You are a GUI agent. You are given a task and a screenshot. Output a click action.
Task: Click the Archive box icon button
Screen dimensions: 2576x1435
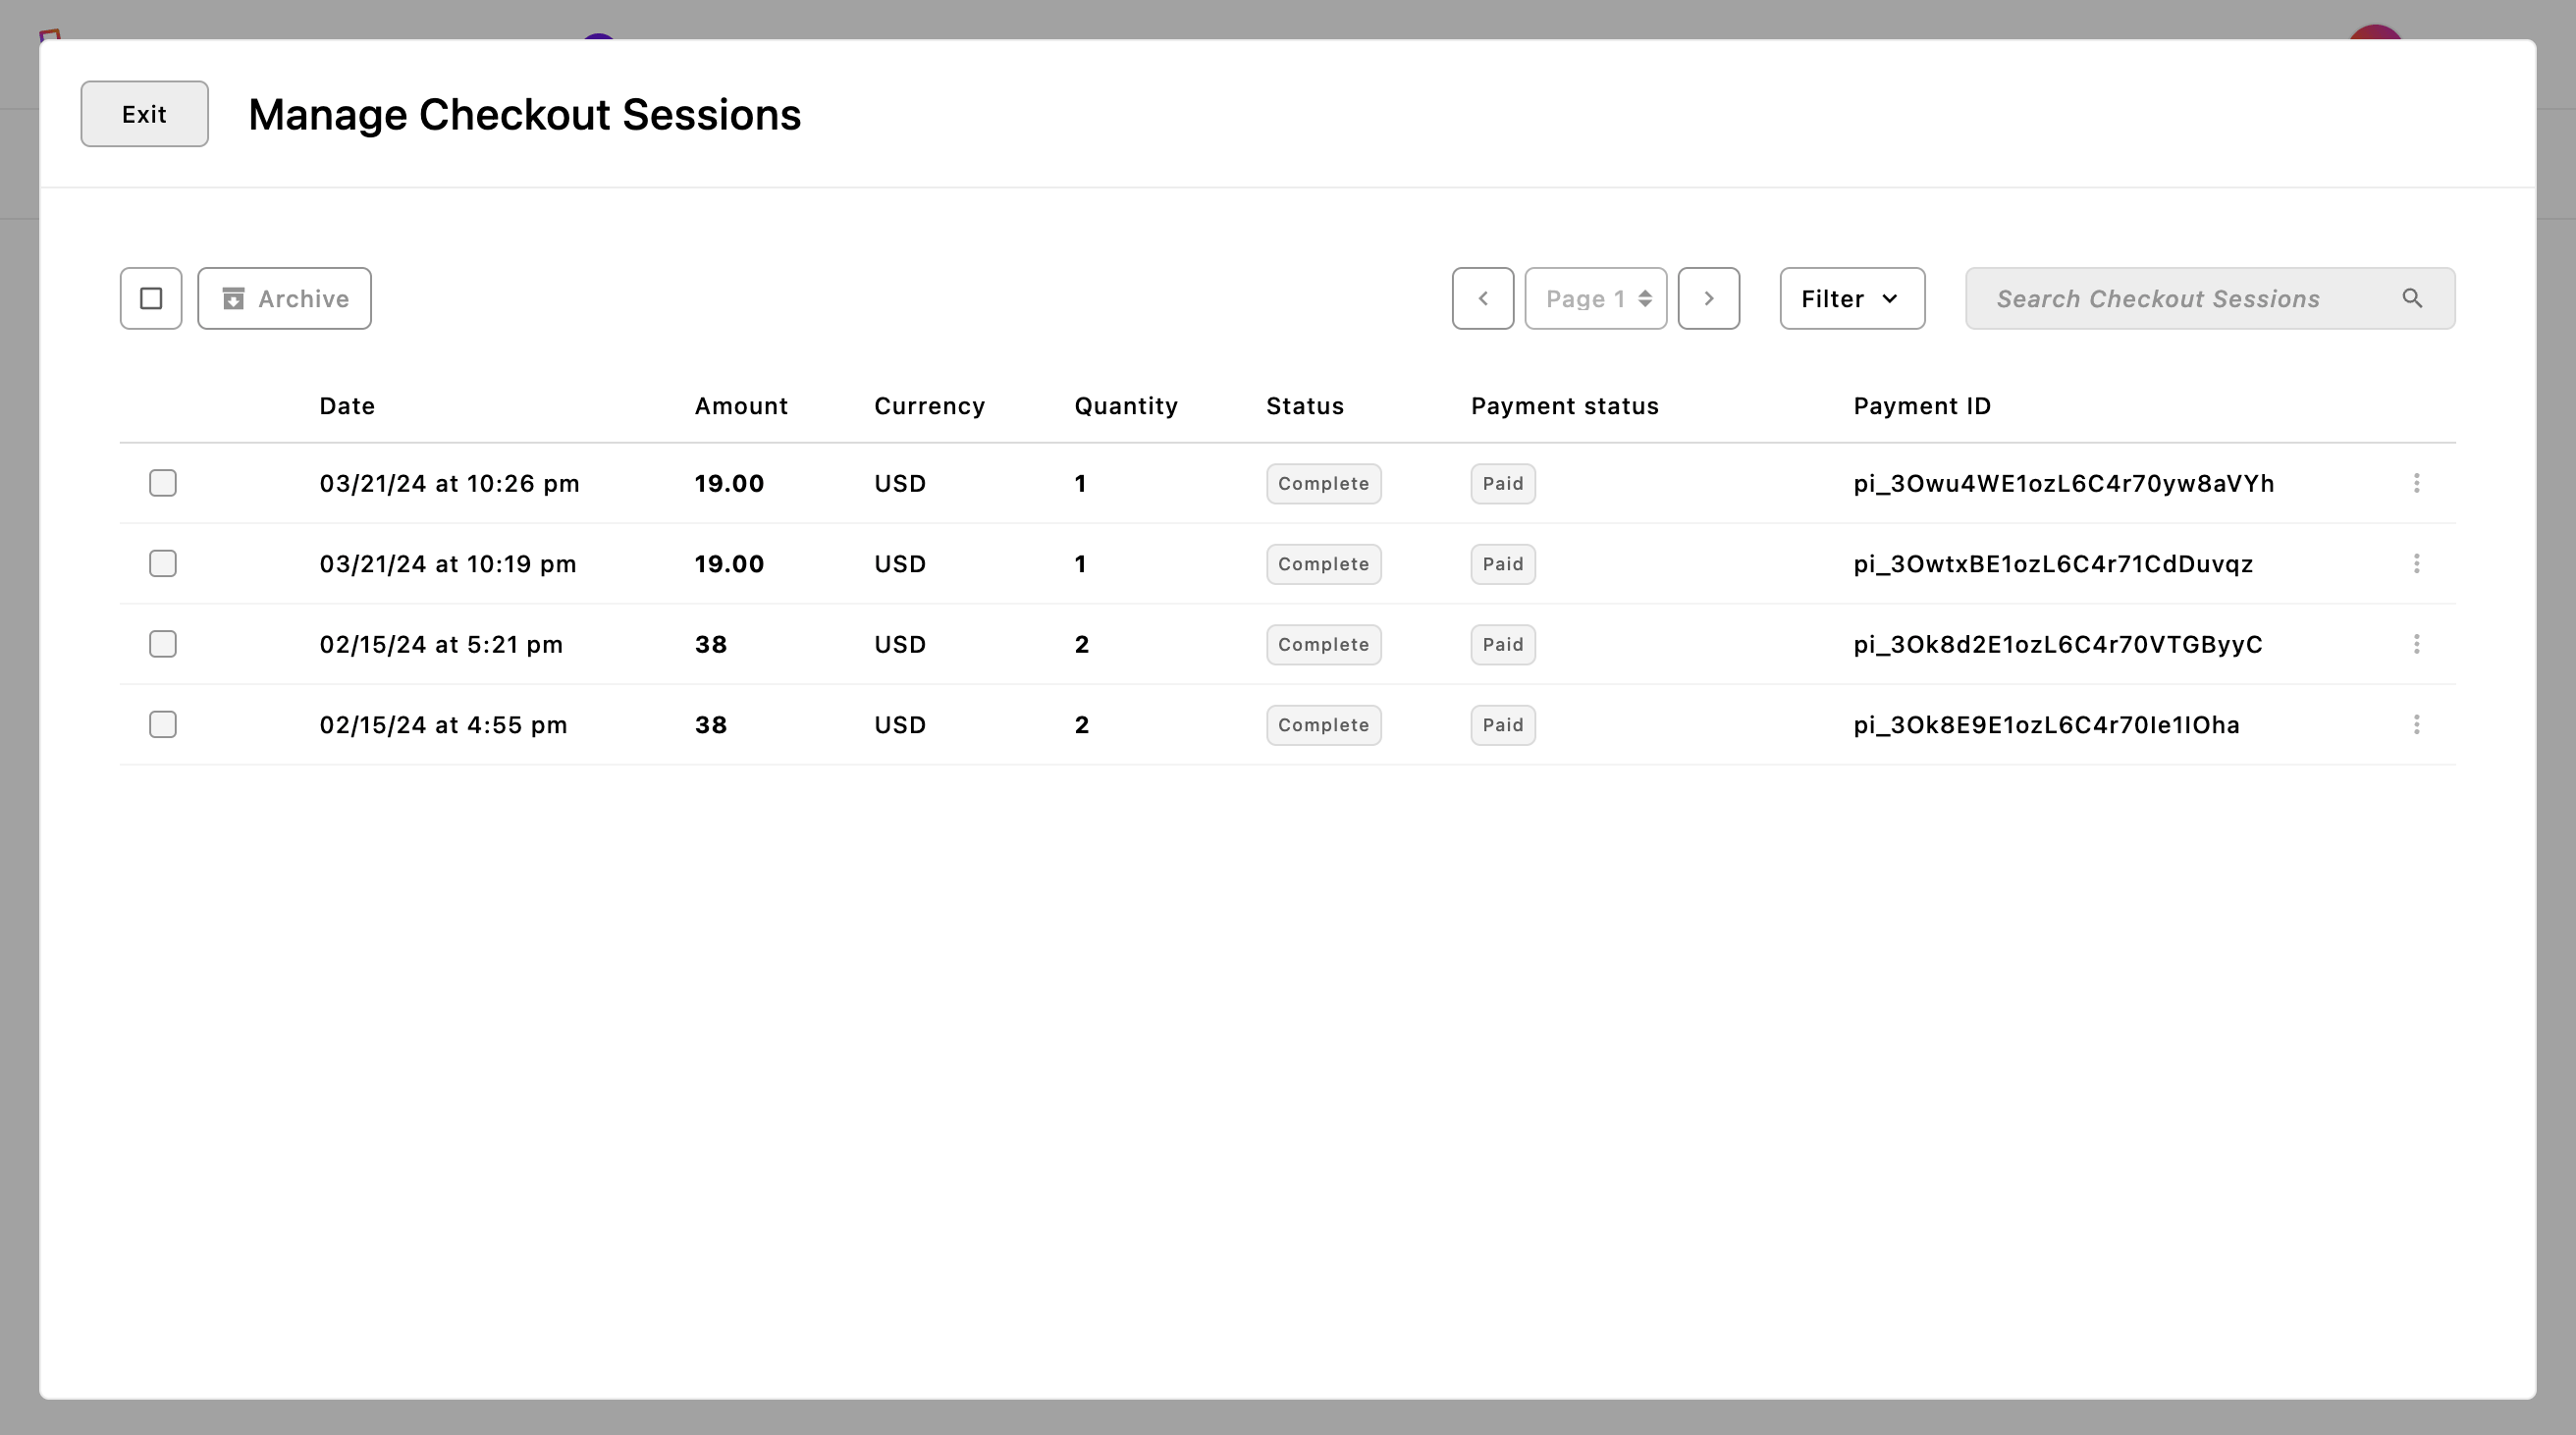click(x=284, y=298)
